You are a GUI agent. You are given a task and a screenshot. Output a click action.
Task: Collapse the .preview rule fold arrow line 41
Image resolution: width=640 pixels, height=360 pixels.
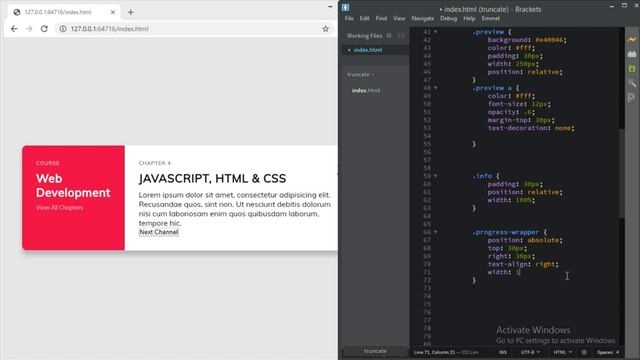436,31
